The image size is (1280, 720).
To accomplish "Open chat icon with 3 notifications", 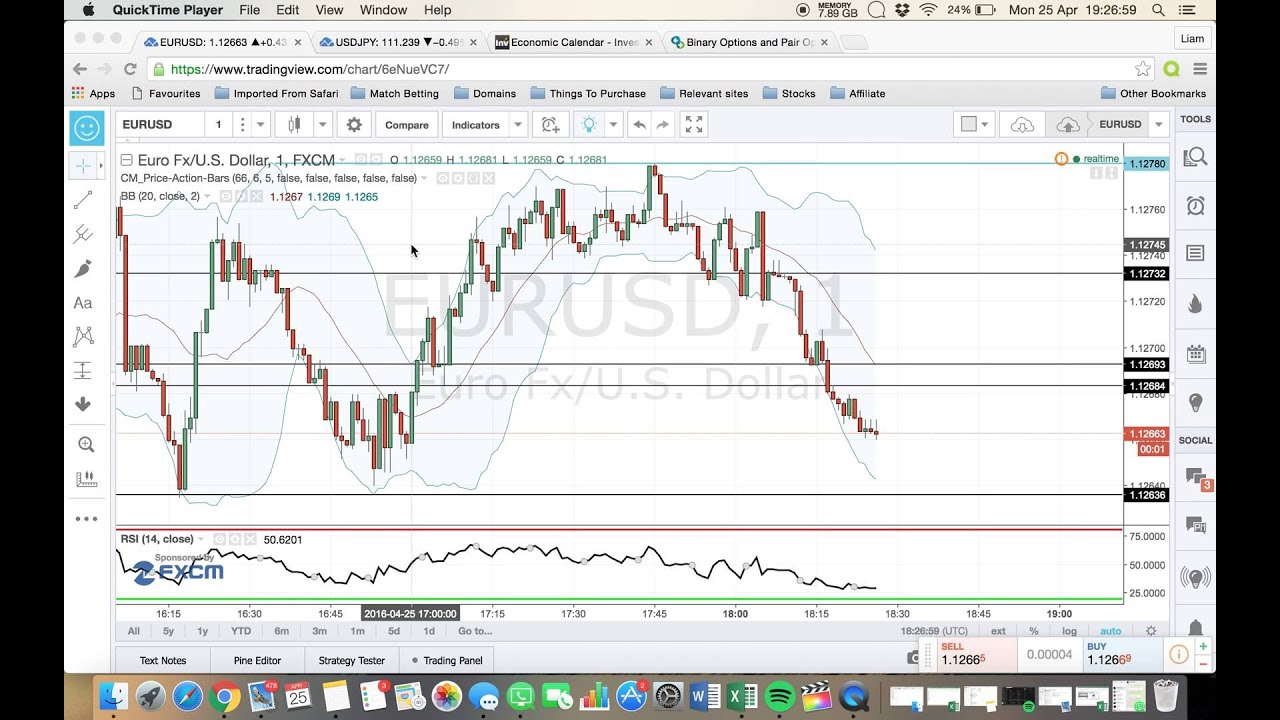I will pos(1195,478).
